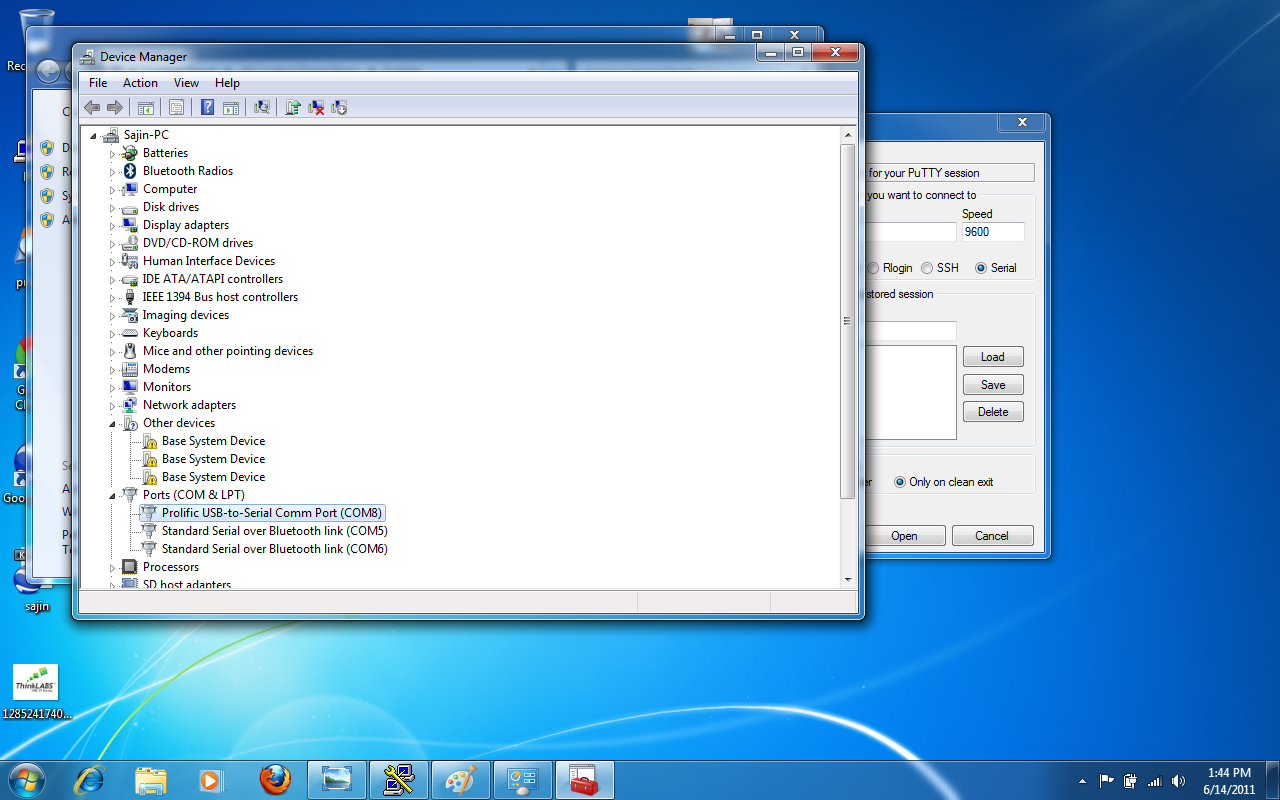Select Standard Serial over Bluetooth link (COM5)
This screenshot has height=800, width=1280.
pyautogui.click(x=274, y=531)
